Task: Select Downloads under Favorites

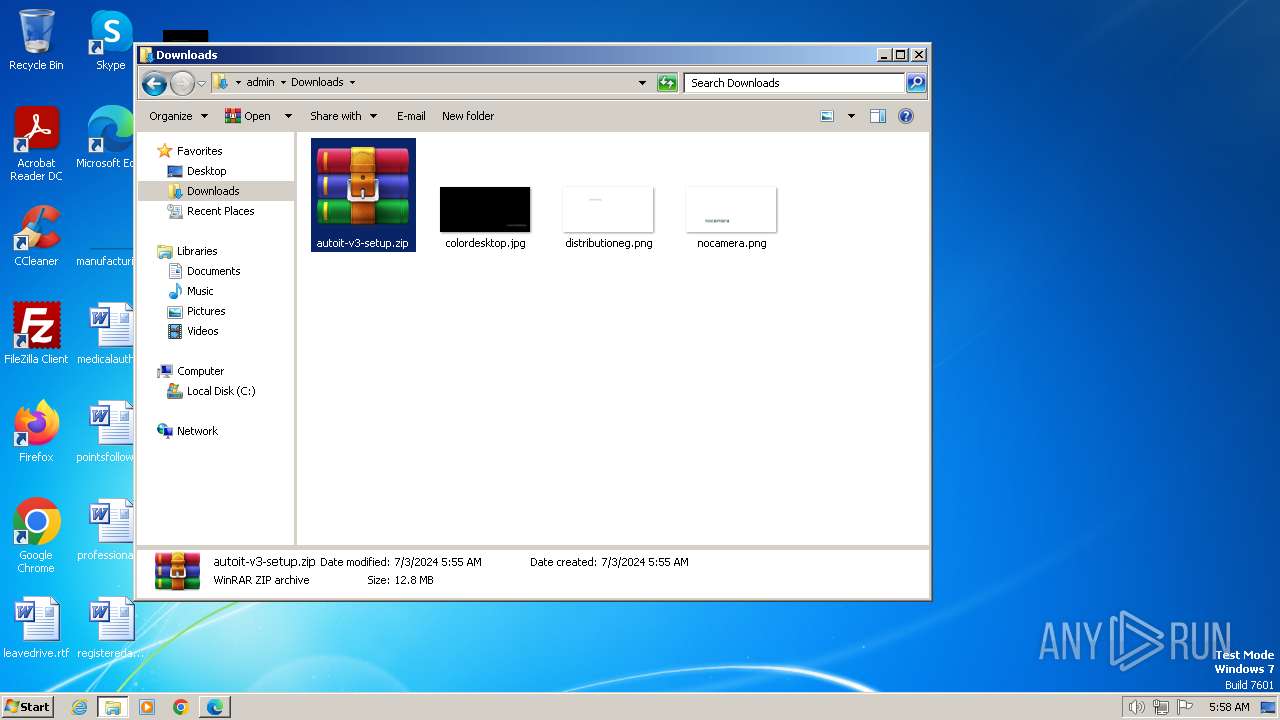Action: [213, 191]
